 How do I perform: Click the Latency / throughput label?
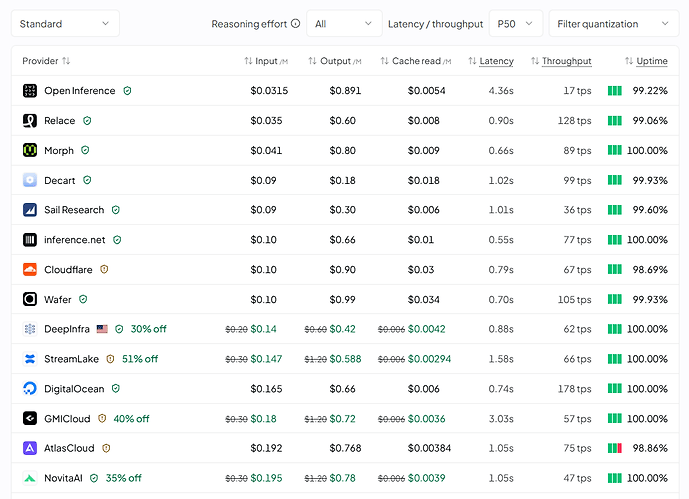[435, 24]
